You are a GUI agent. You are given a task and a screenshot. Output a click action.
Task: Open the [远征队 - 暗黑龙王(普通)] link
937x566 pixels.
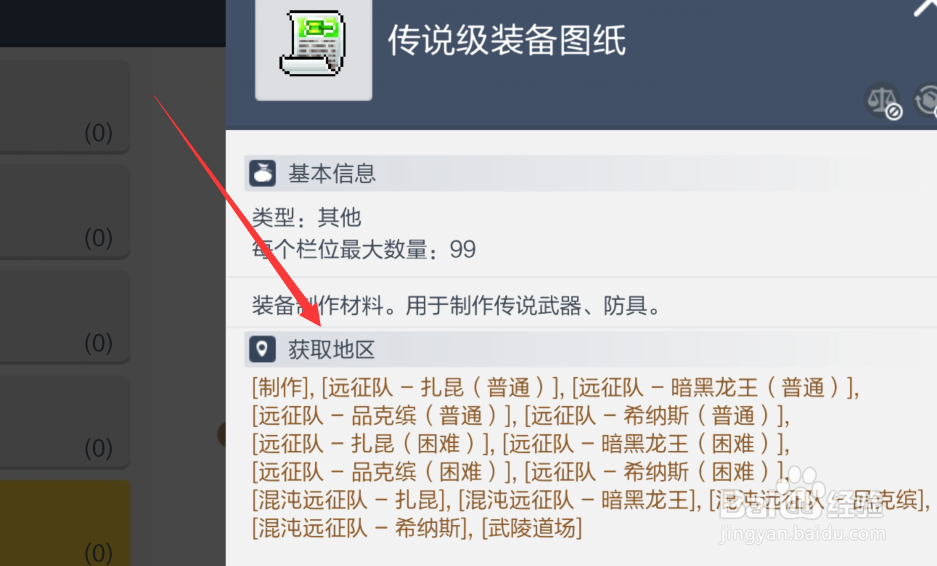[x=713, y=388]
